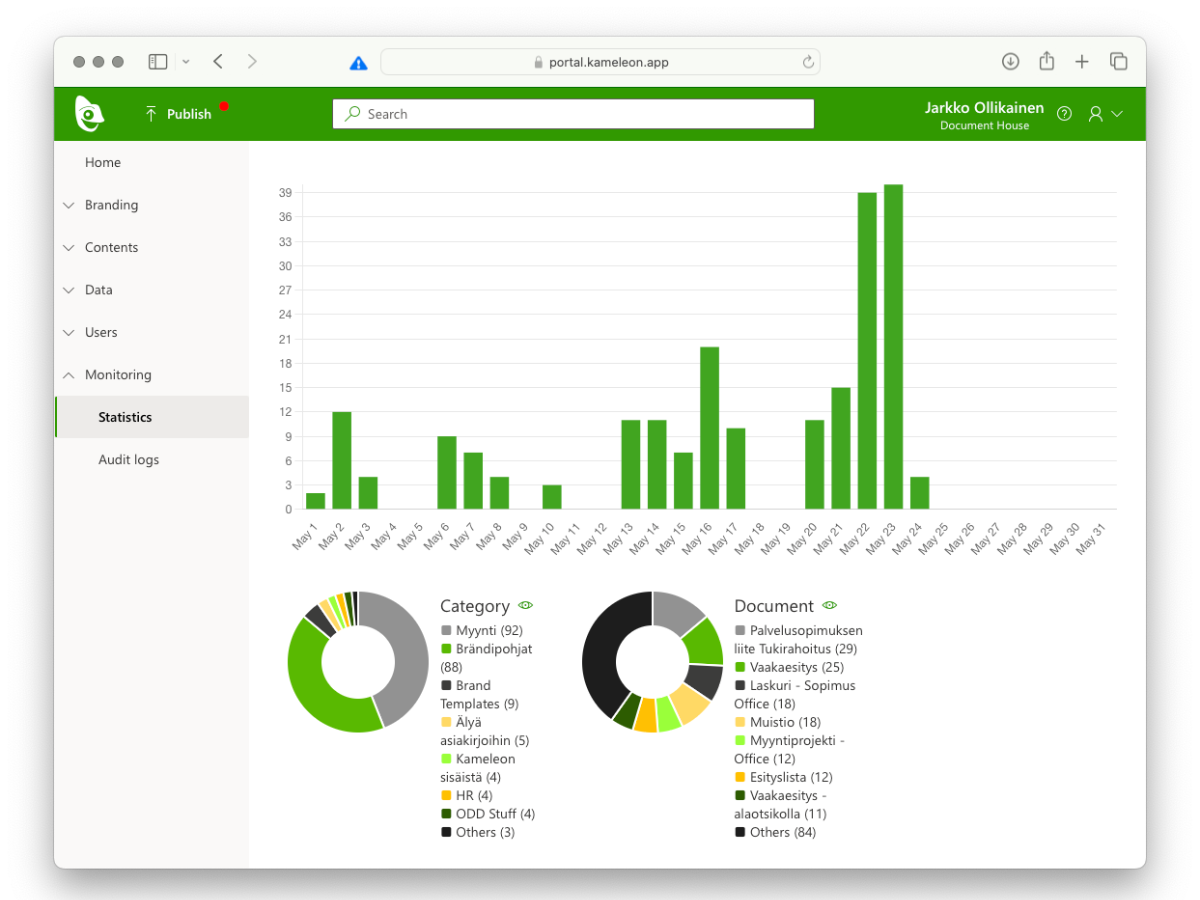Viewport: 1200px width, 900px height.
Task: Expand the Contents sidebar section
Action: click(111, 247)
